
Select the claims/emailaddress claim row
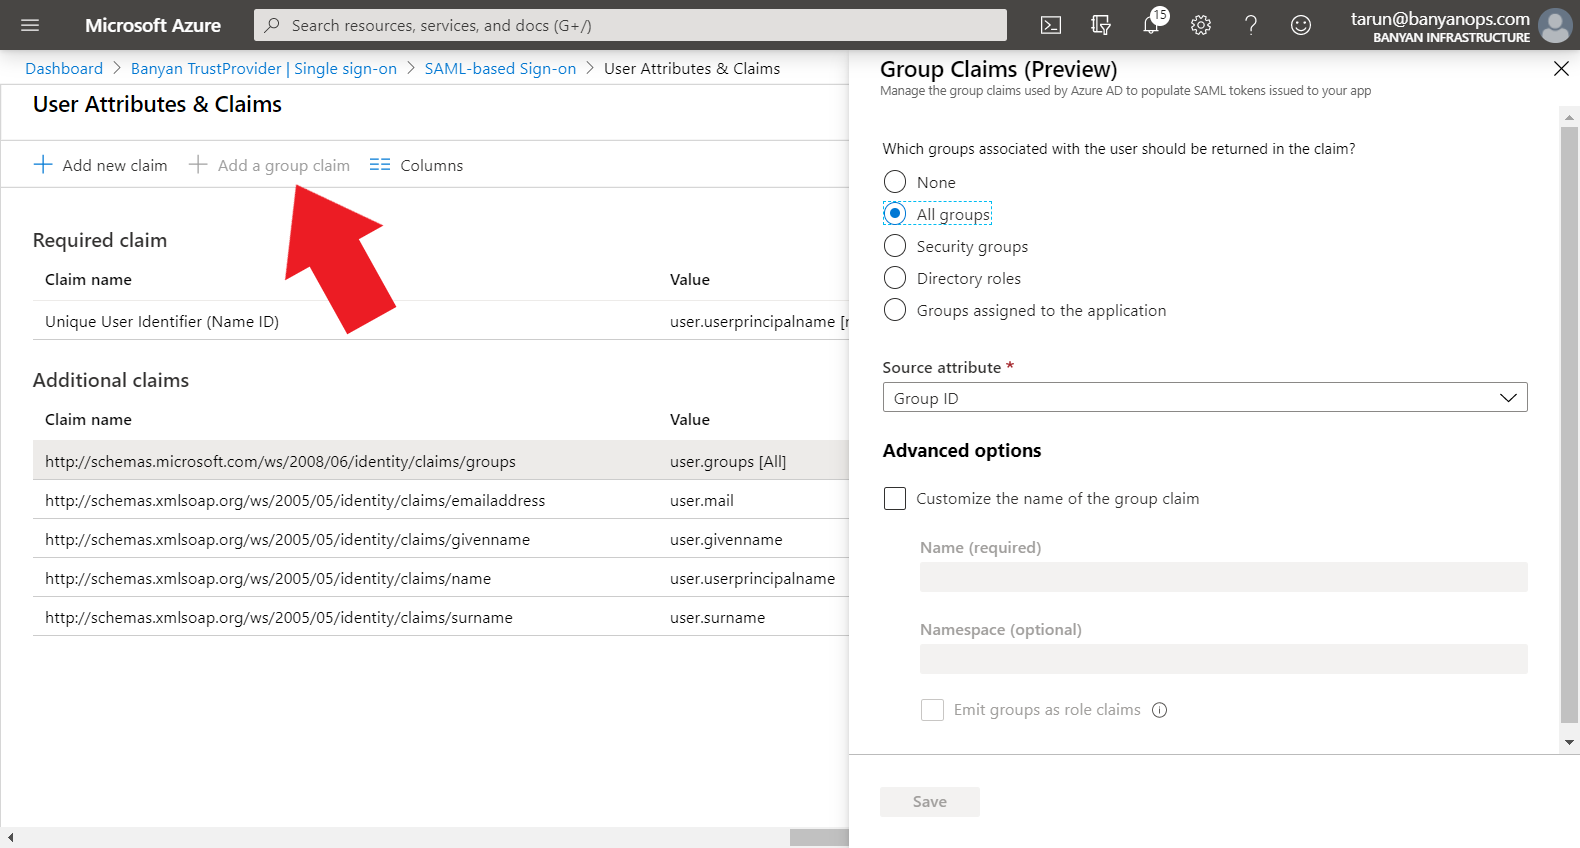440,500
